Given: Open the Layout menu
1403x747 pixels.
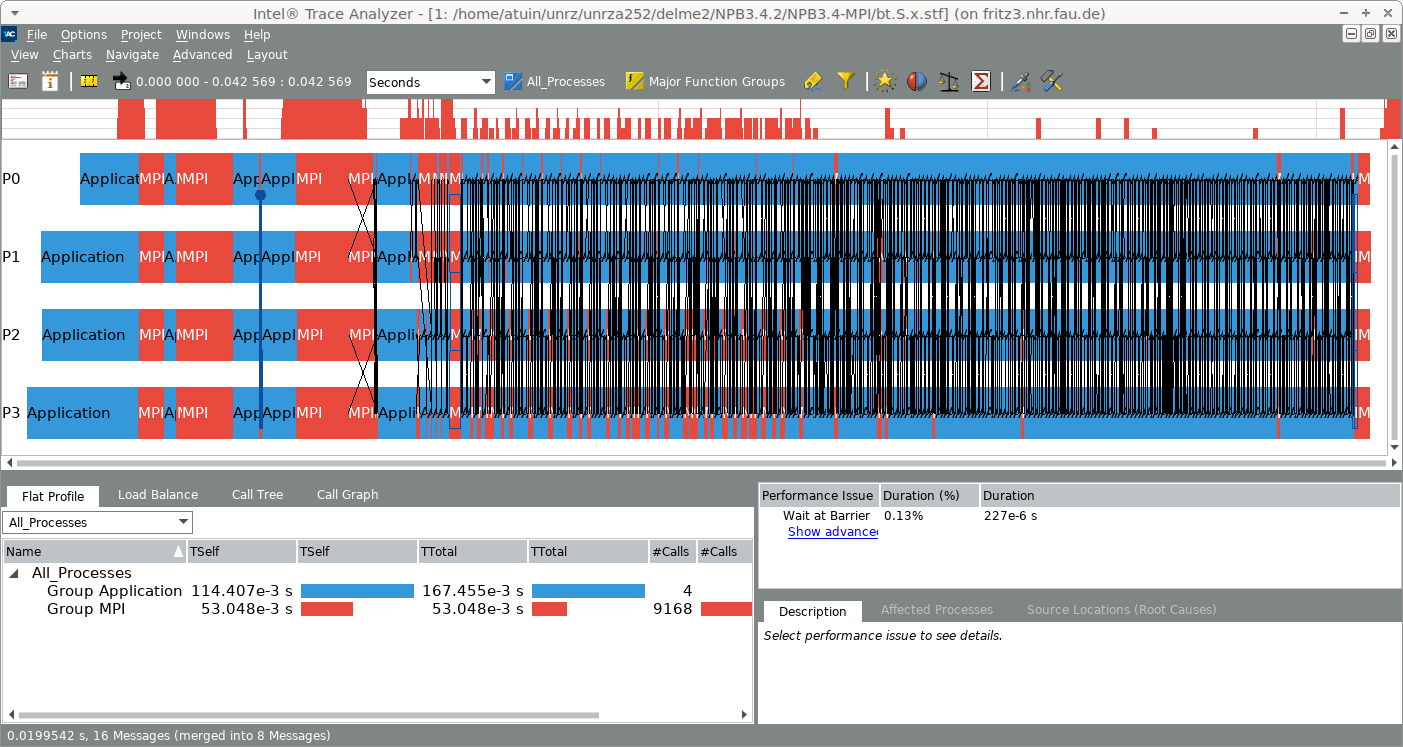Looking at the screenshot, I should 267,54.
